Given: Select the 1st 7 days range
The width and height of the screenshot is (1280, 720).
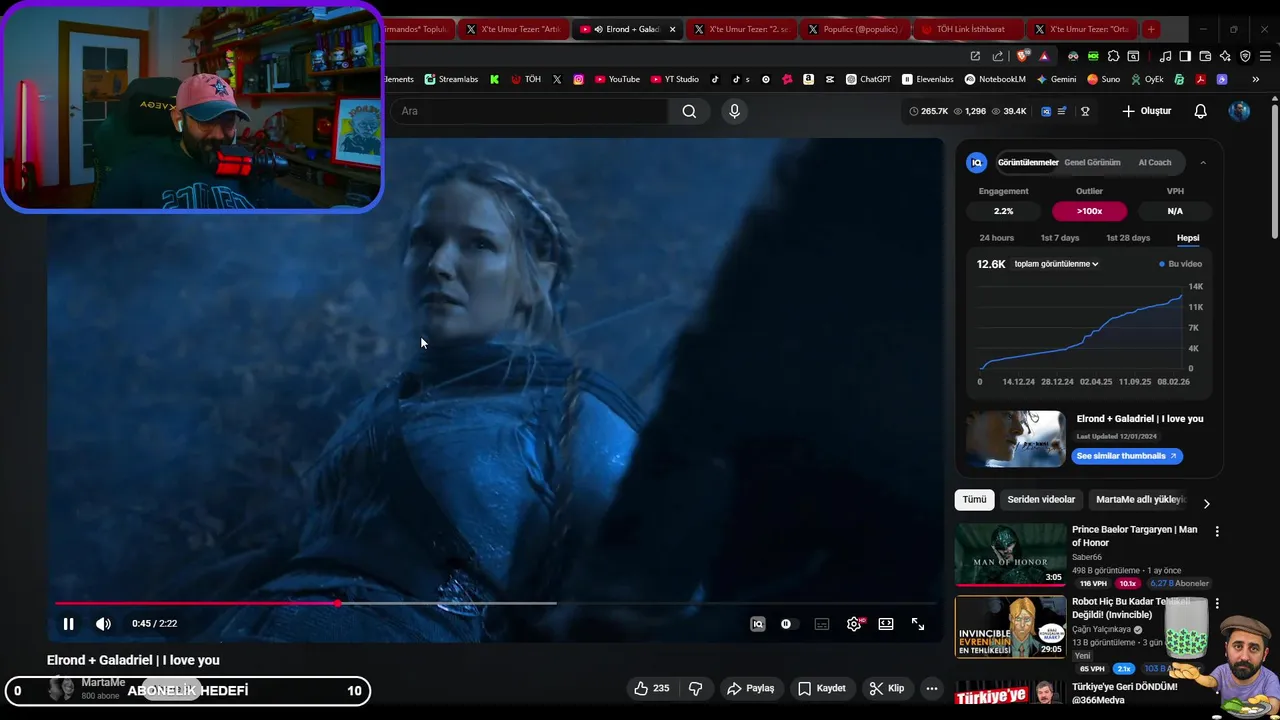Looking at the screenshot, I should [x=1060, y=238].
